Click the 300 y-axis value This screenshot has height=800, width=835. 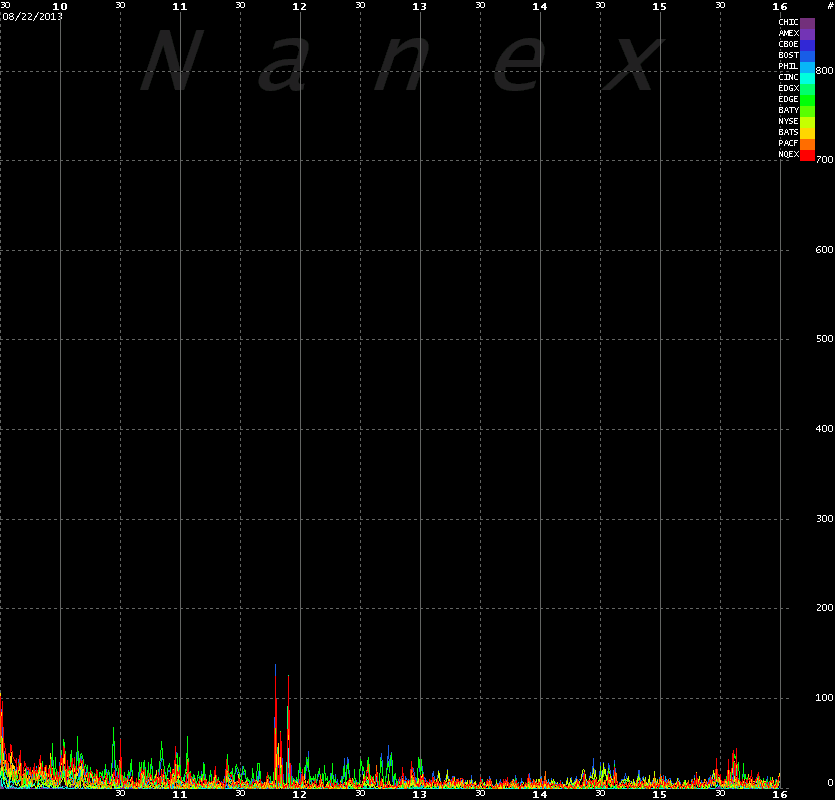click(x=824, y=519)
